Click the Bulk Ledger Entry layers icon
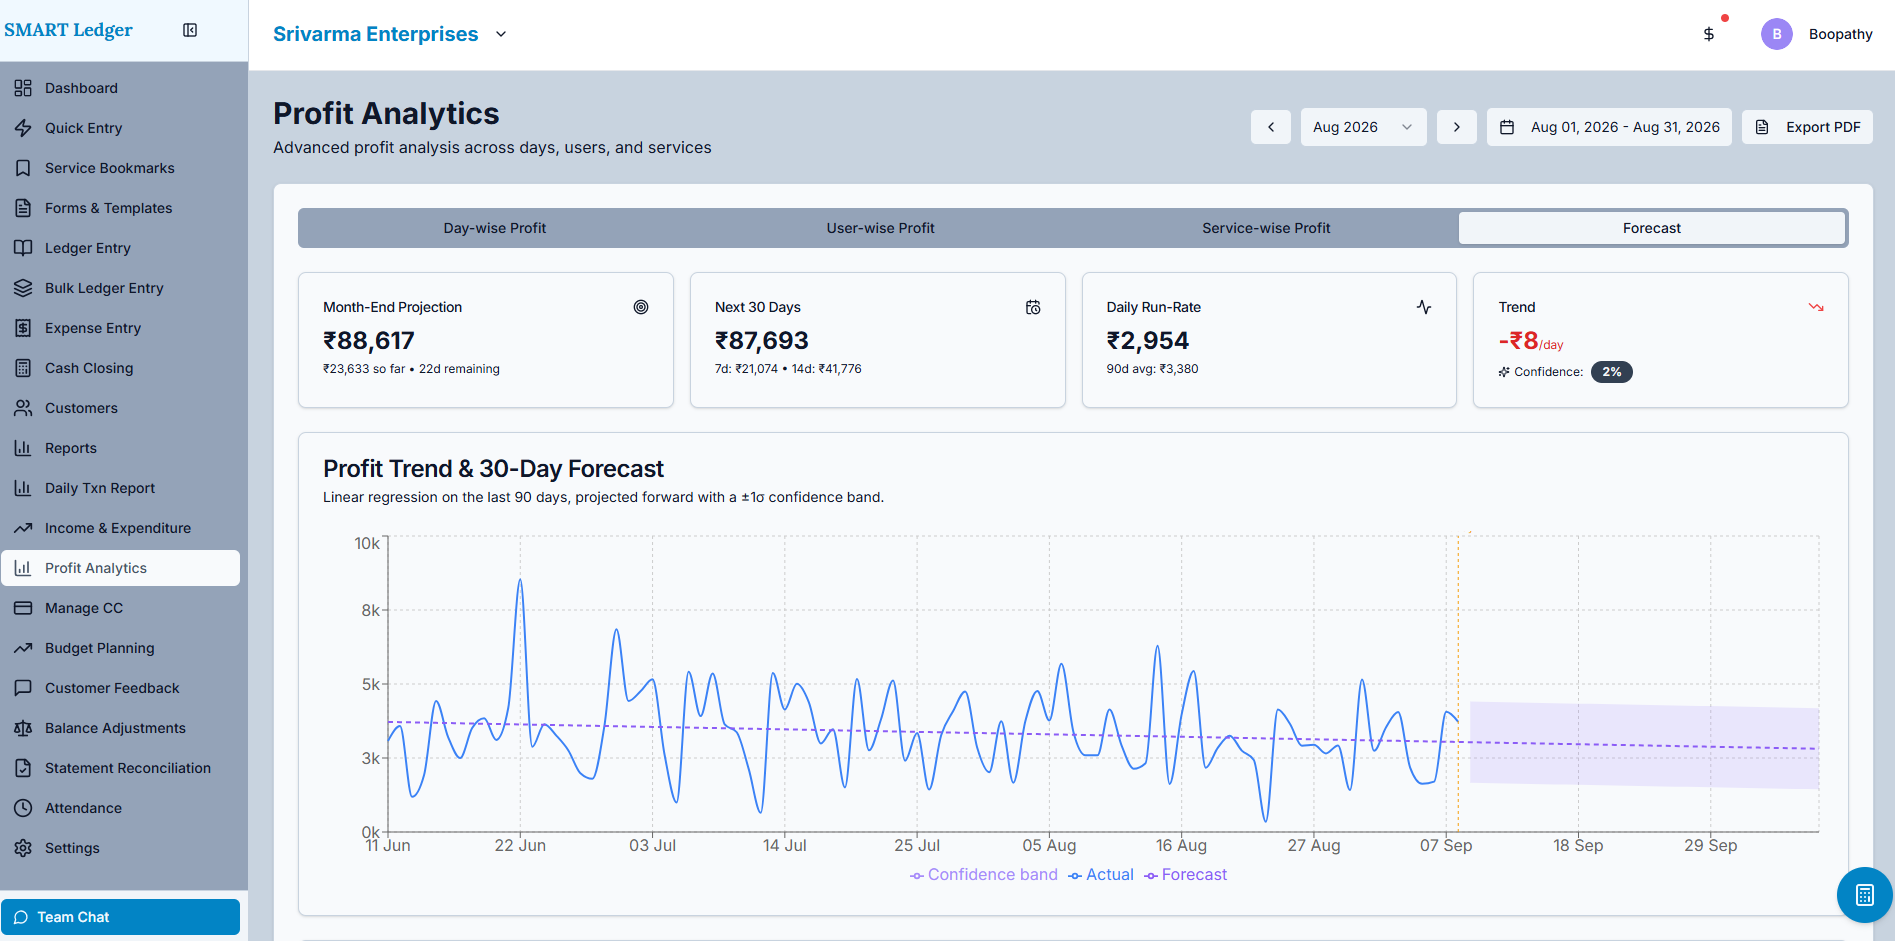The height and width of the screenshot is (941, 1895). click(23, 288)
